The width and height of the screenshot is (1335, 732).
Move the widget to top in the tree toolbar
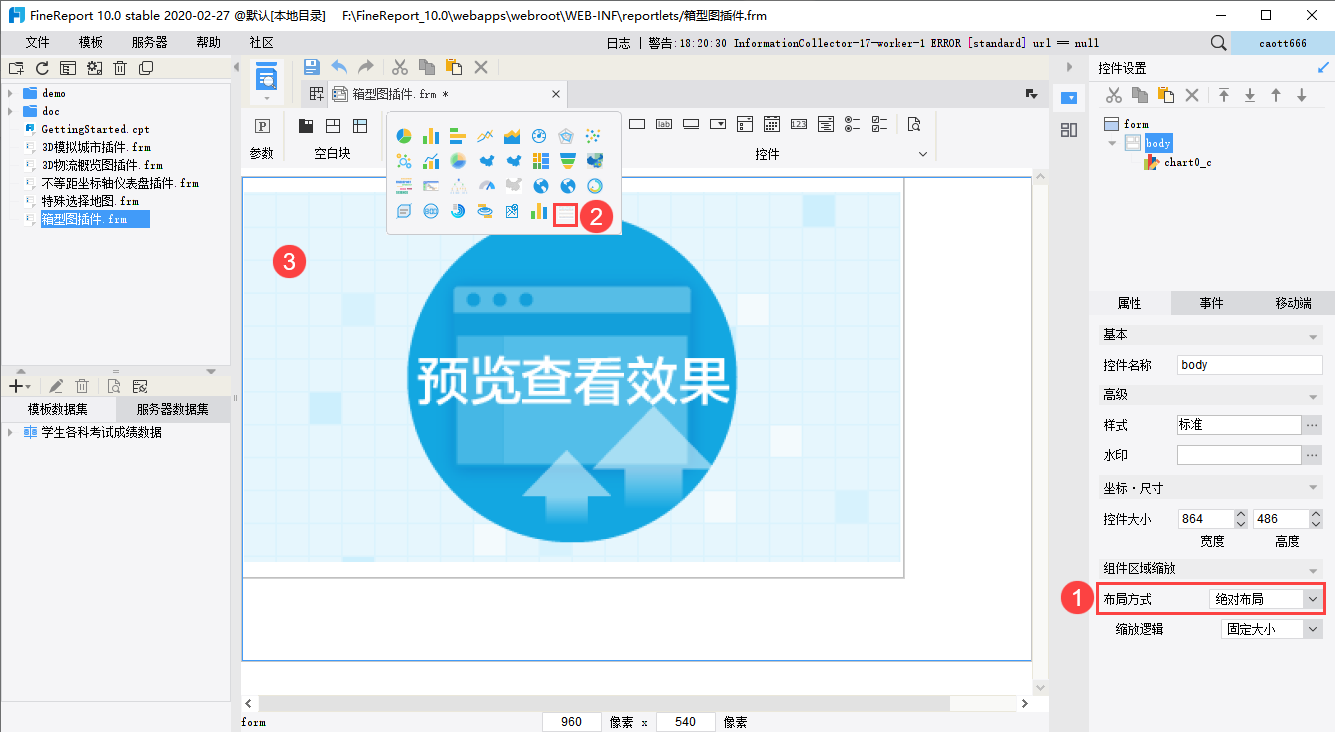point(1223,95)
